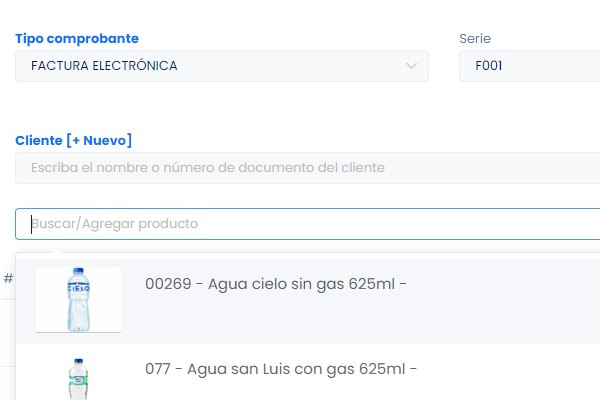
Task: Click the 625ml text in Agua cielo row
Action: tap(371, 284)
